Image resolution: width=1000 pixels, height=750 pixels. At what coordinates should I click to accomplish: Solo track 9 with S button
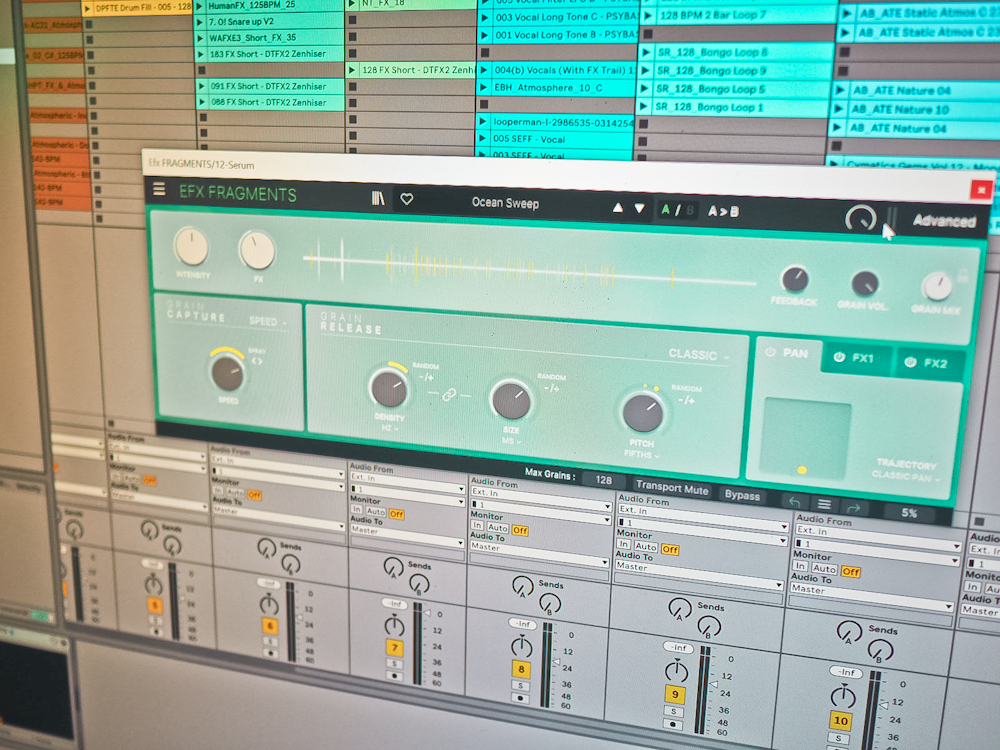coord(675,710)
